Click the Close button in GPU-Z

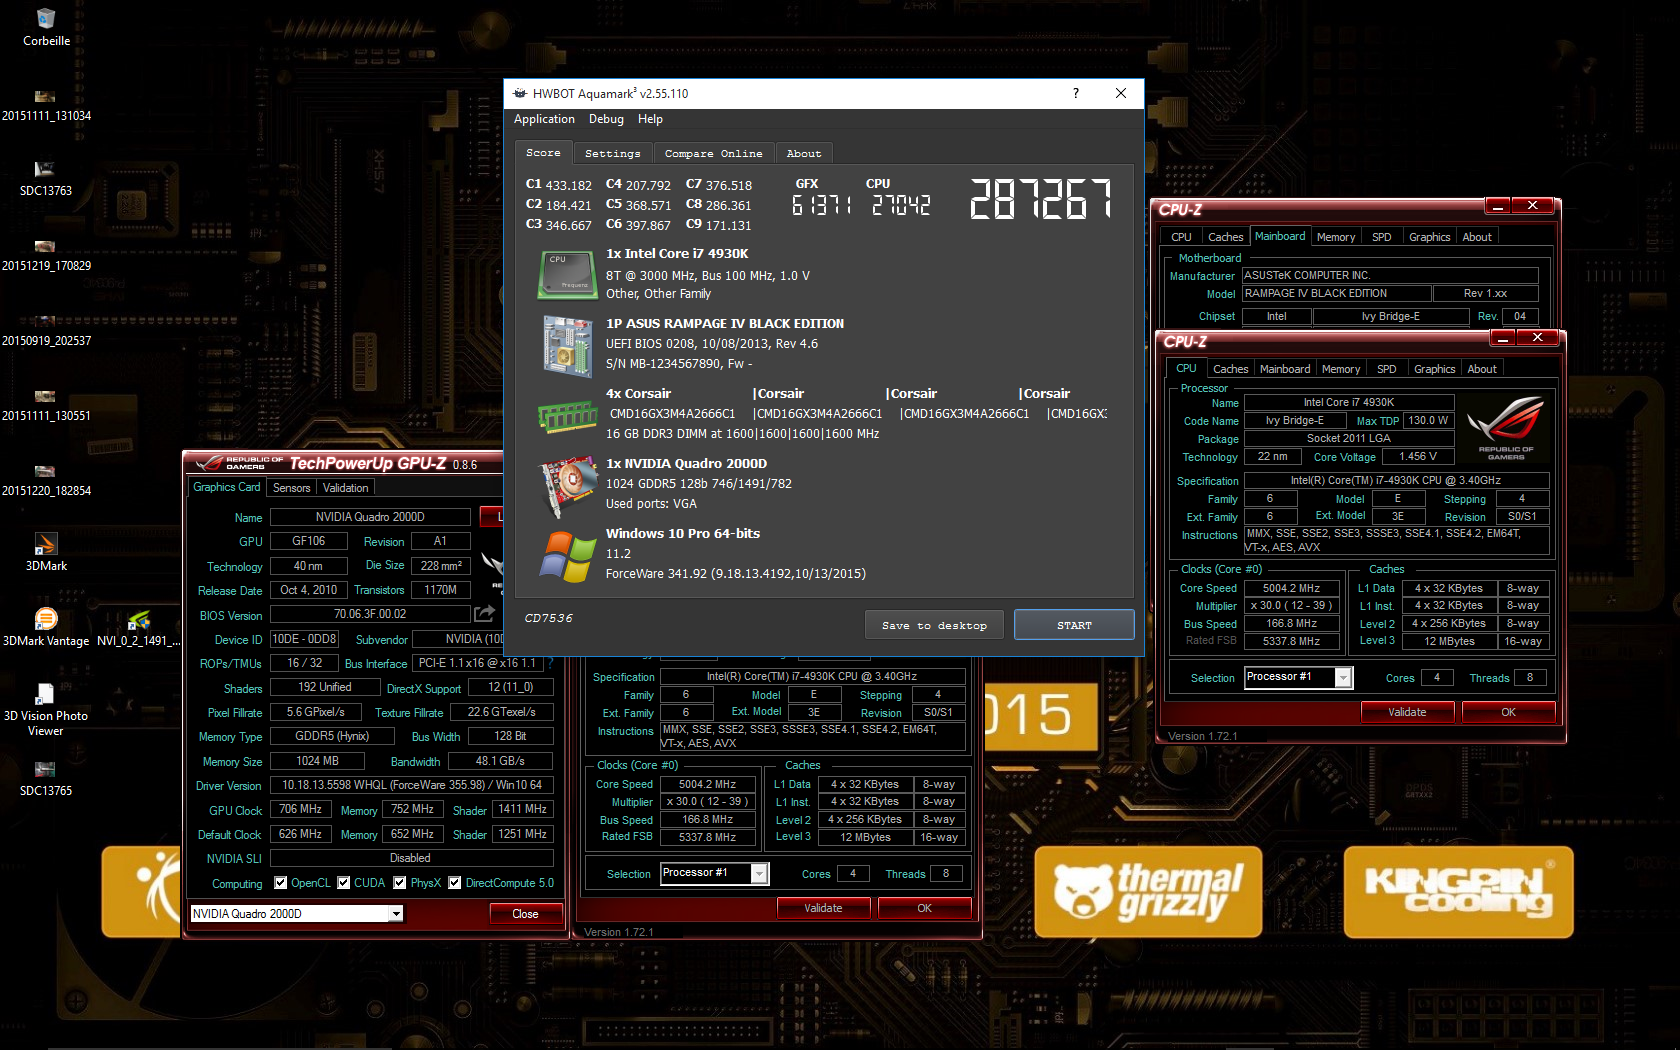tap(525, 914)
